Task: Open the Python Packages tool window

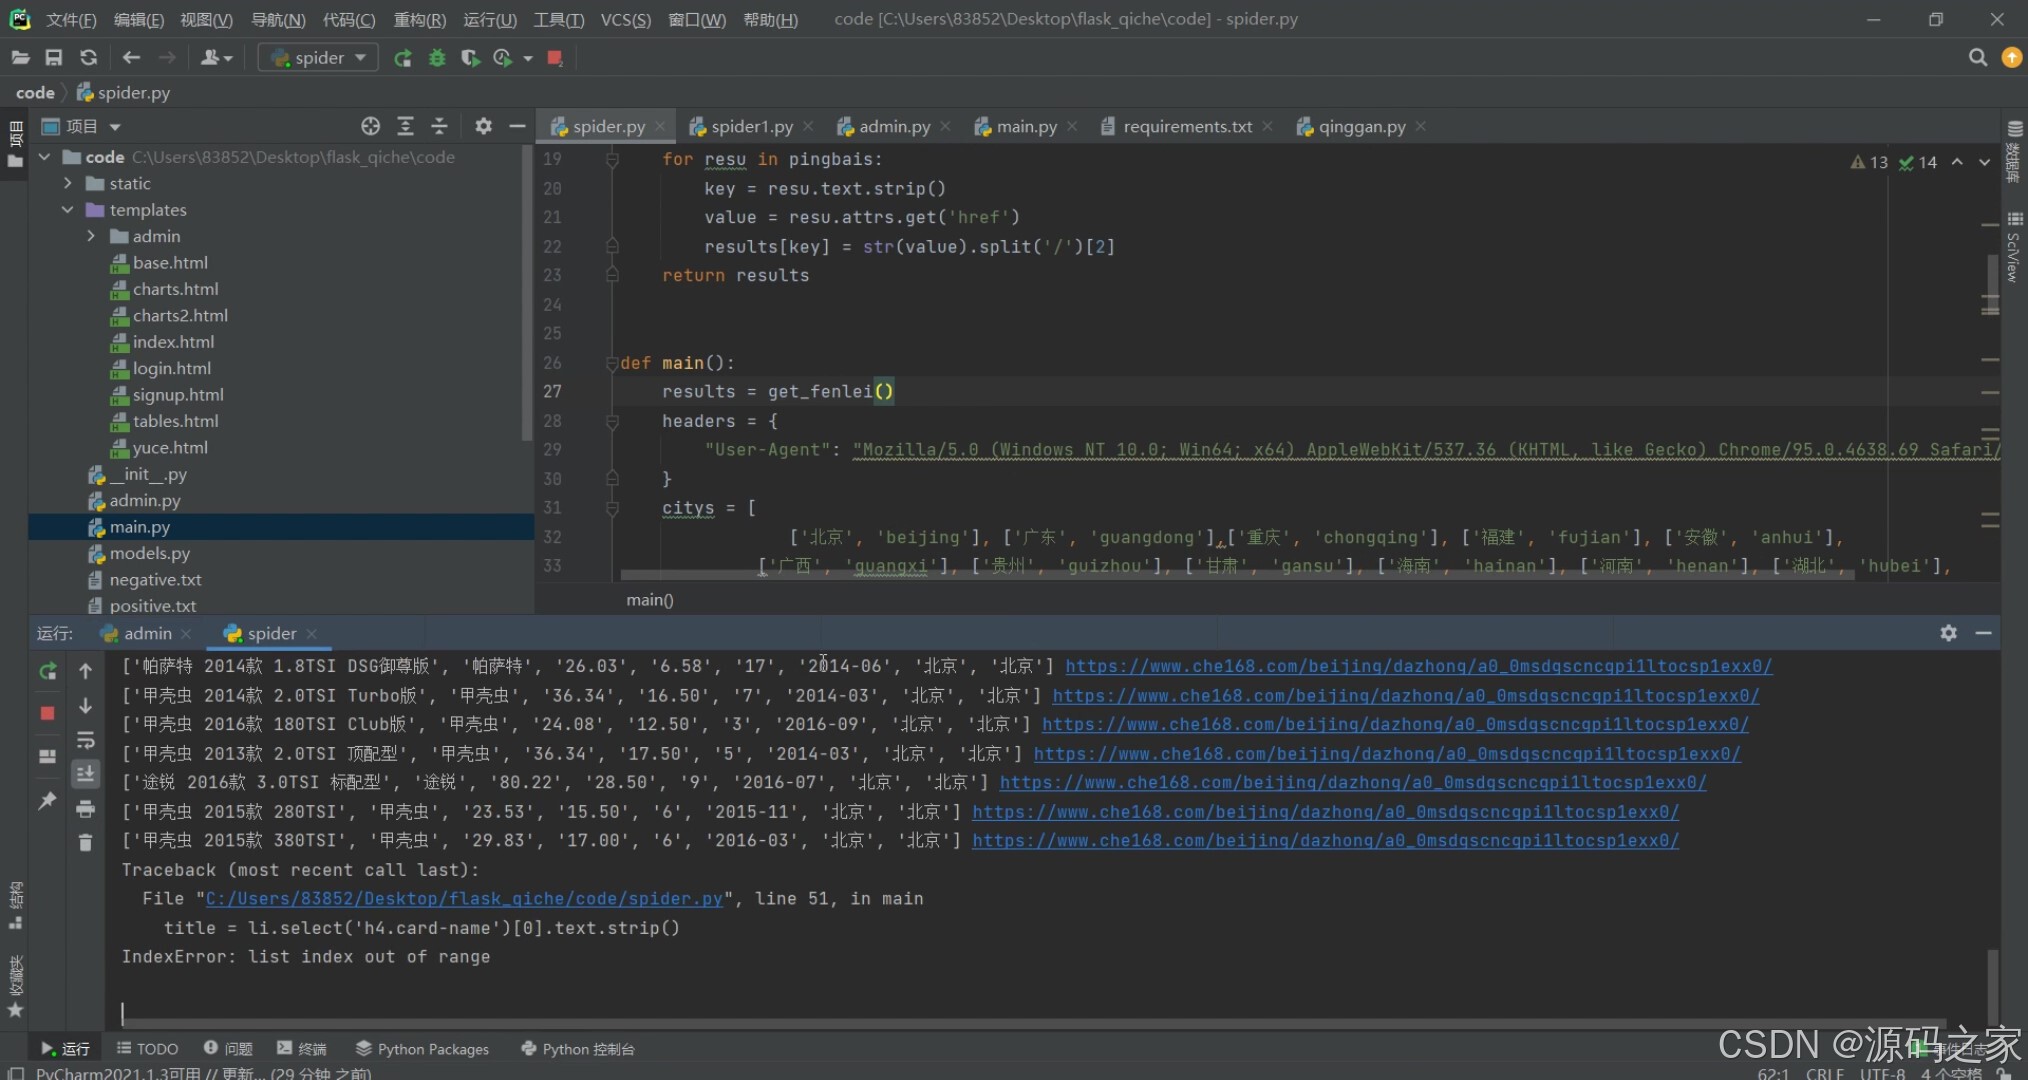Action: point(422,1049)
